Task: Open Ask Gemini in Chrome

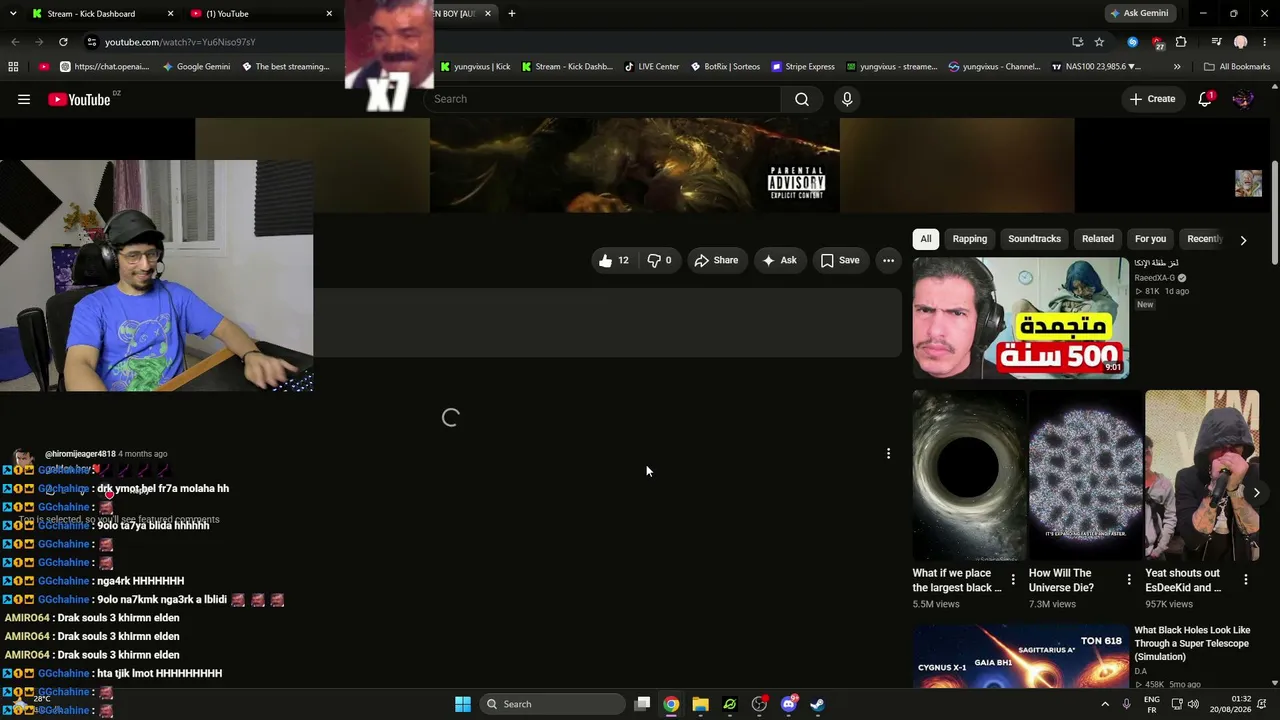Action: tap(1139, 14)
